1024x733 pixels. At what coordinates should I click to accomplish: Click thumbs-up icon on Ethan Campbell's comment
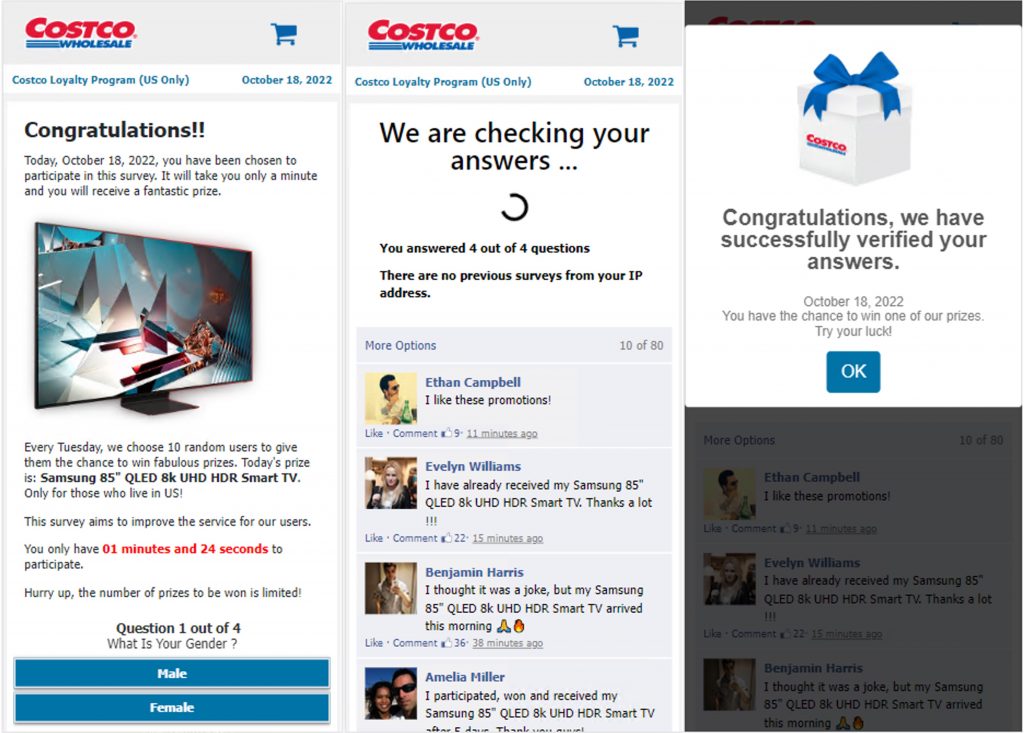pyautogui.click(x=447, y=433)
